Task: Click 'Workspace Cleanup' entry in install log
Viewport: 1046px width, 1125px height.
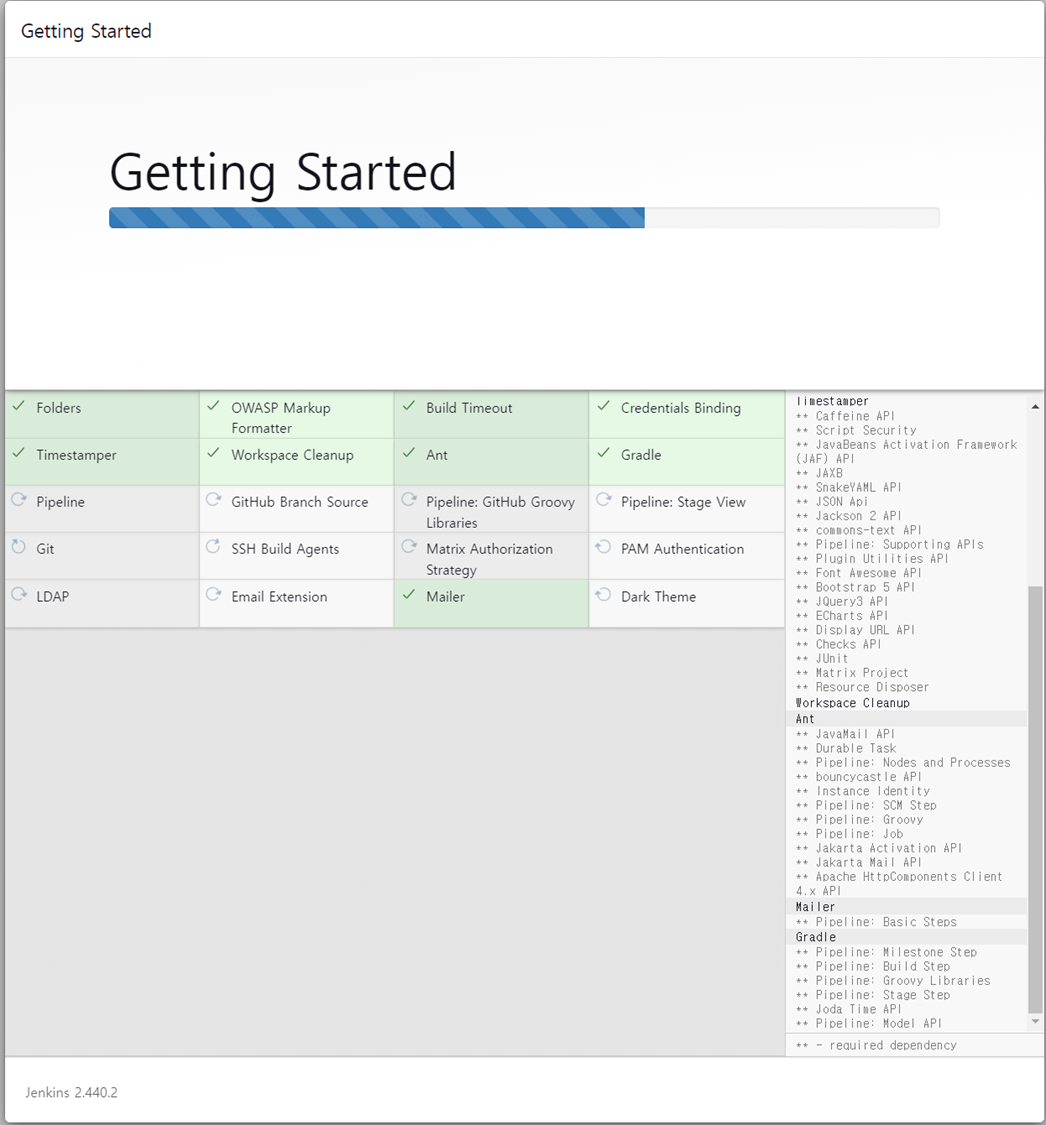Action: coord(852,703)
